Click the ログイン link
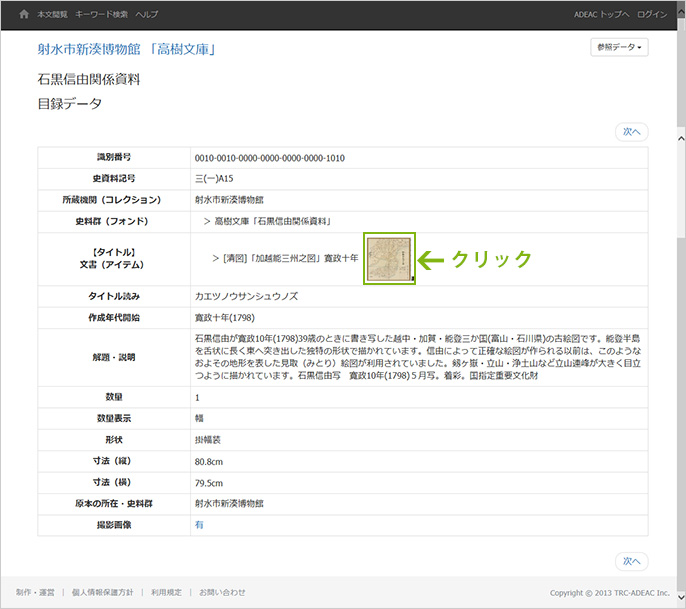The width and height of the screenshot is (686, 609). pyautogui.click(x=651, y=15)
